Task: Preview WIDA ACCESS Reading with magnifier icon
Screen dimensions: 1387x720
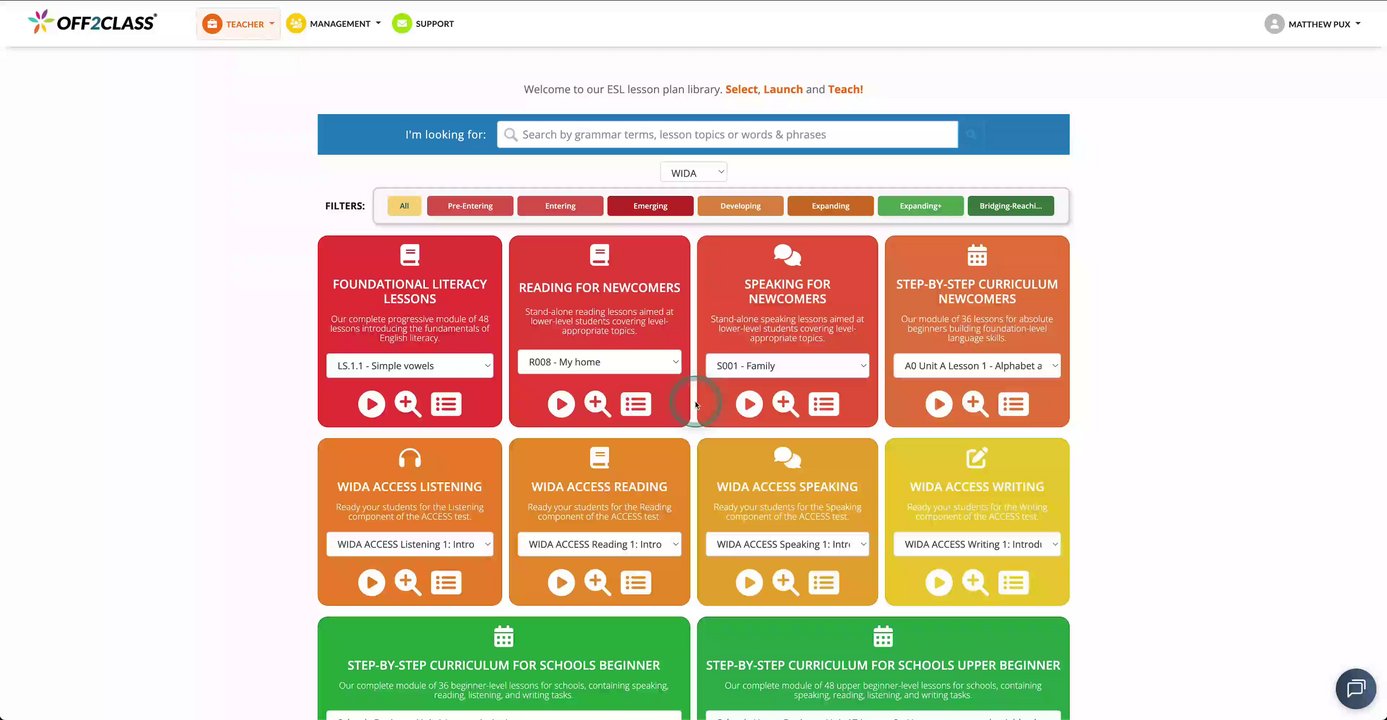Action: click(598, 582)
